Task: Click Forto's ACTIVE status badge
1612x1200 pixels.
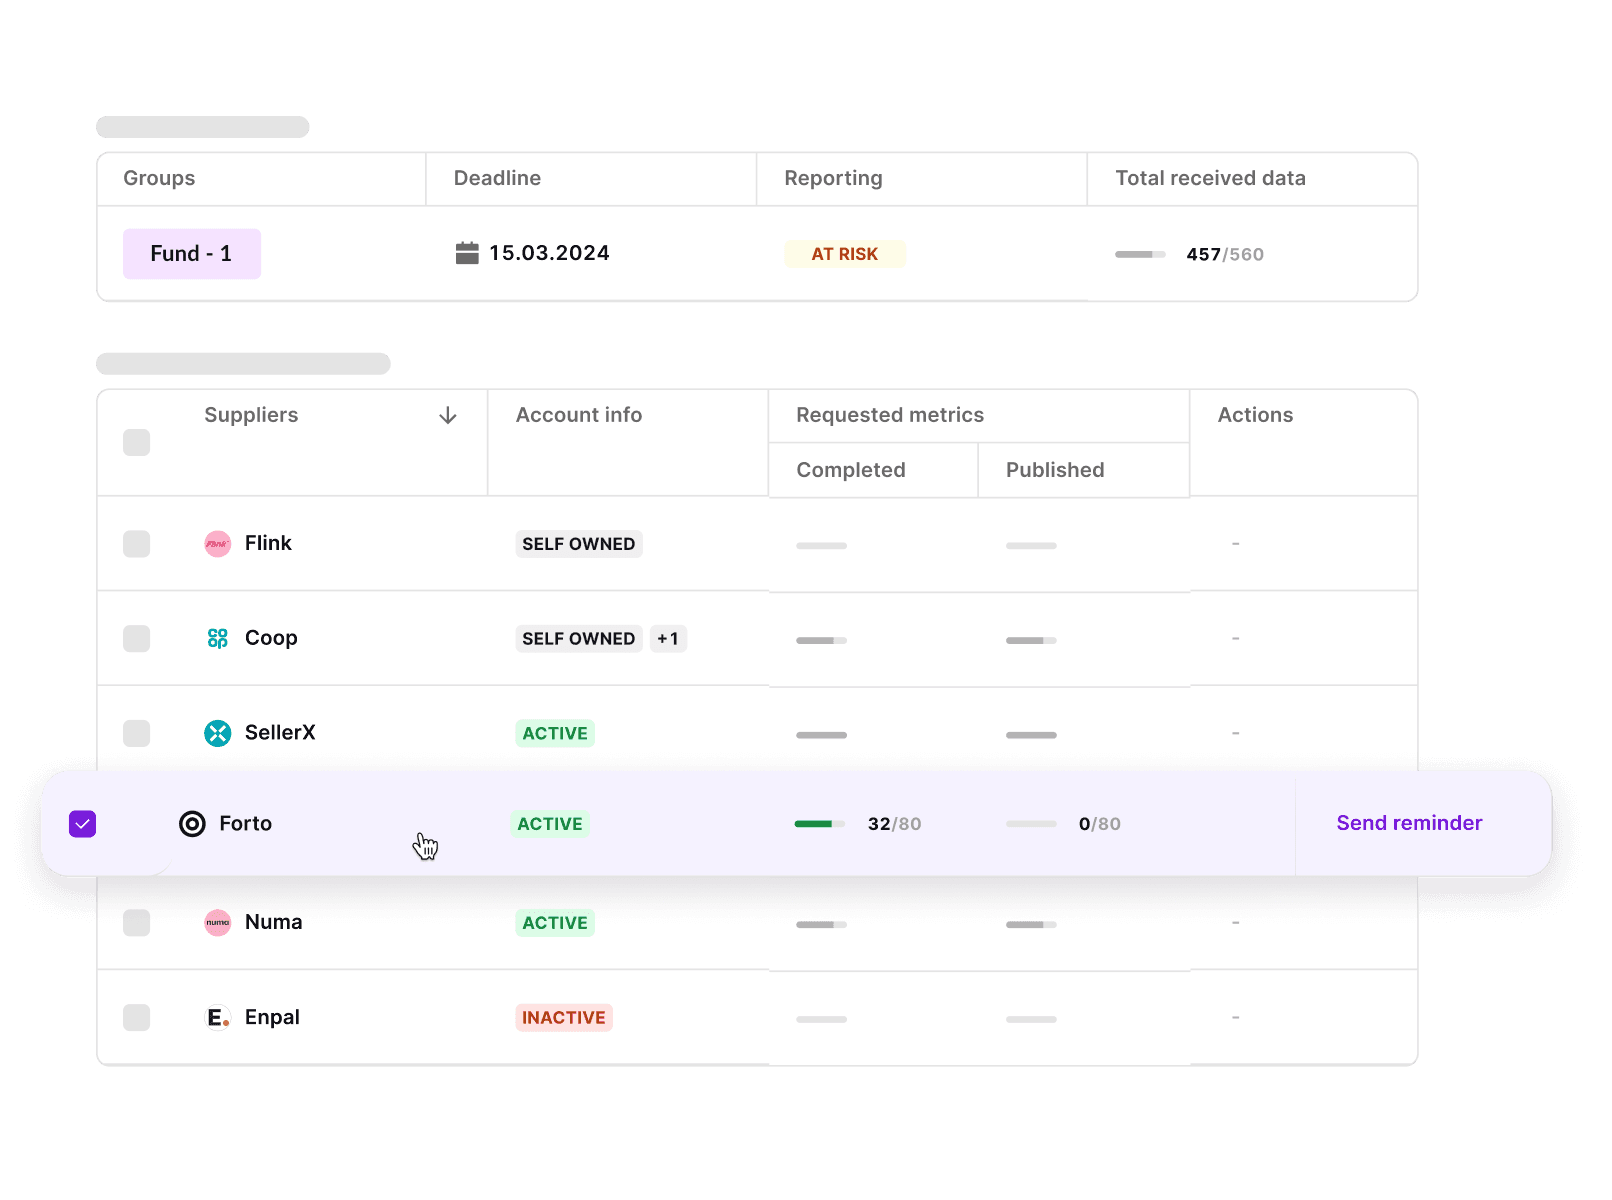Action: (x=550, y=824)
